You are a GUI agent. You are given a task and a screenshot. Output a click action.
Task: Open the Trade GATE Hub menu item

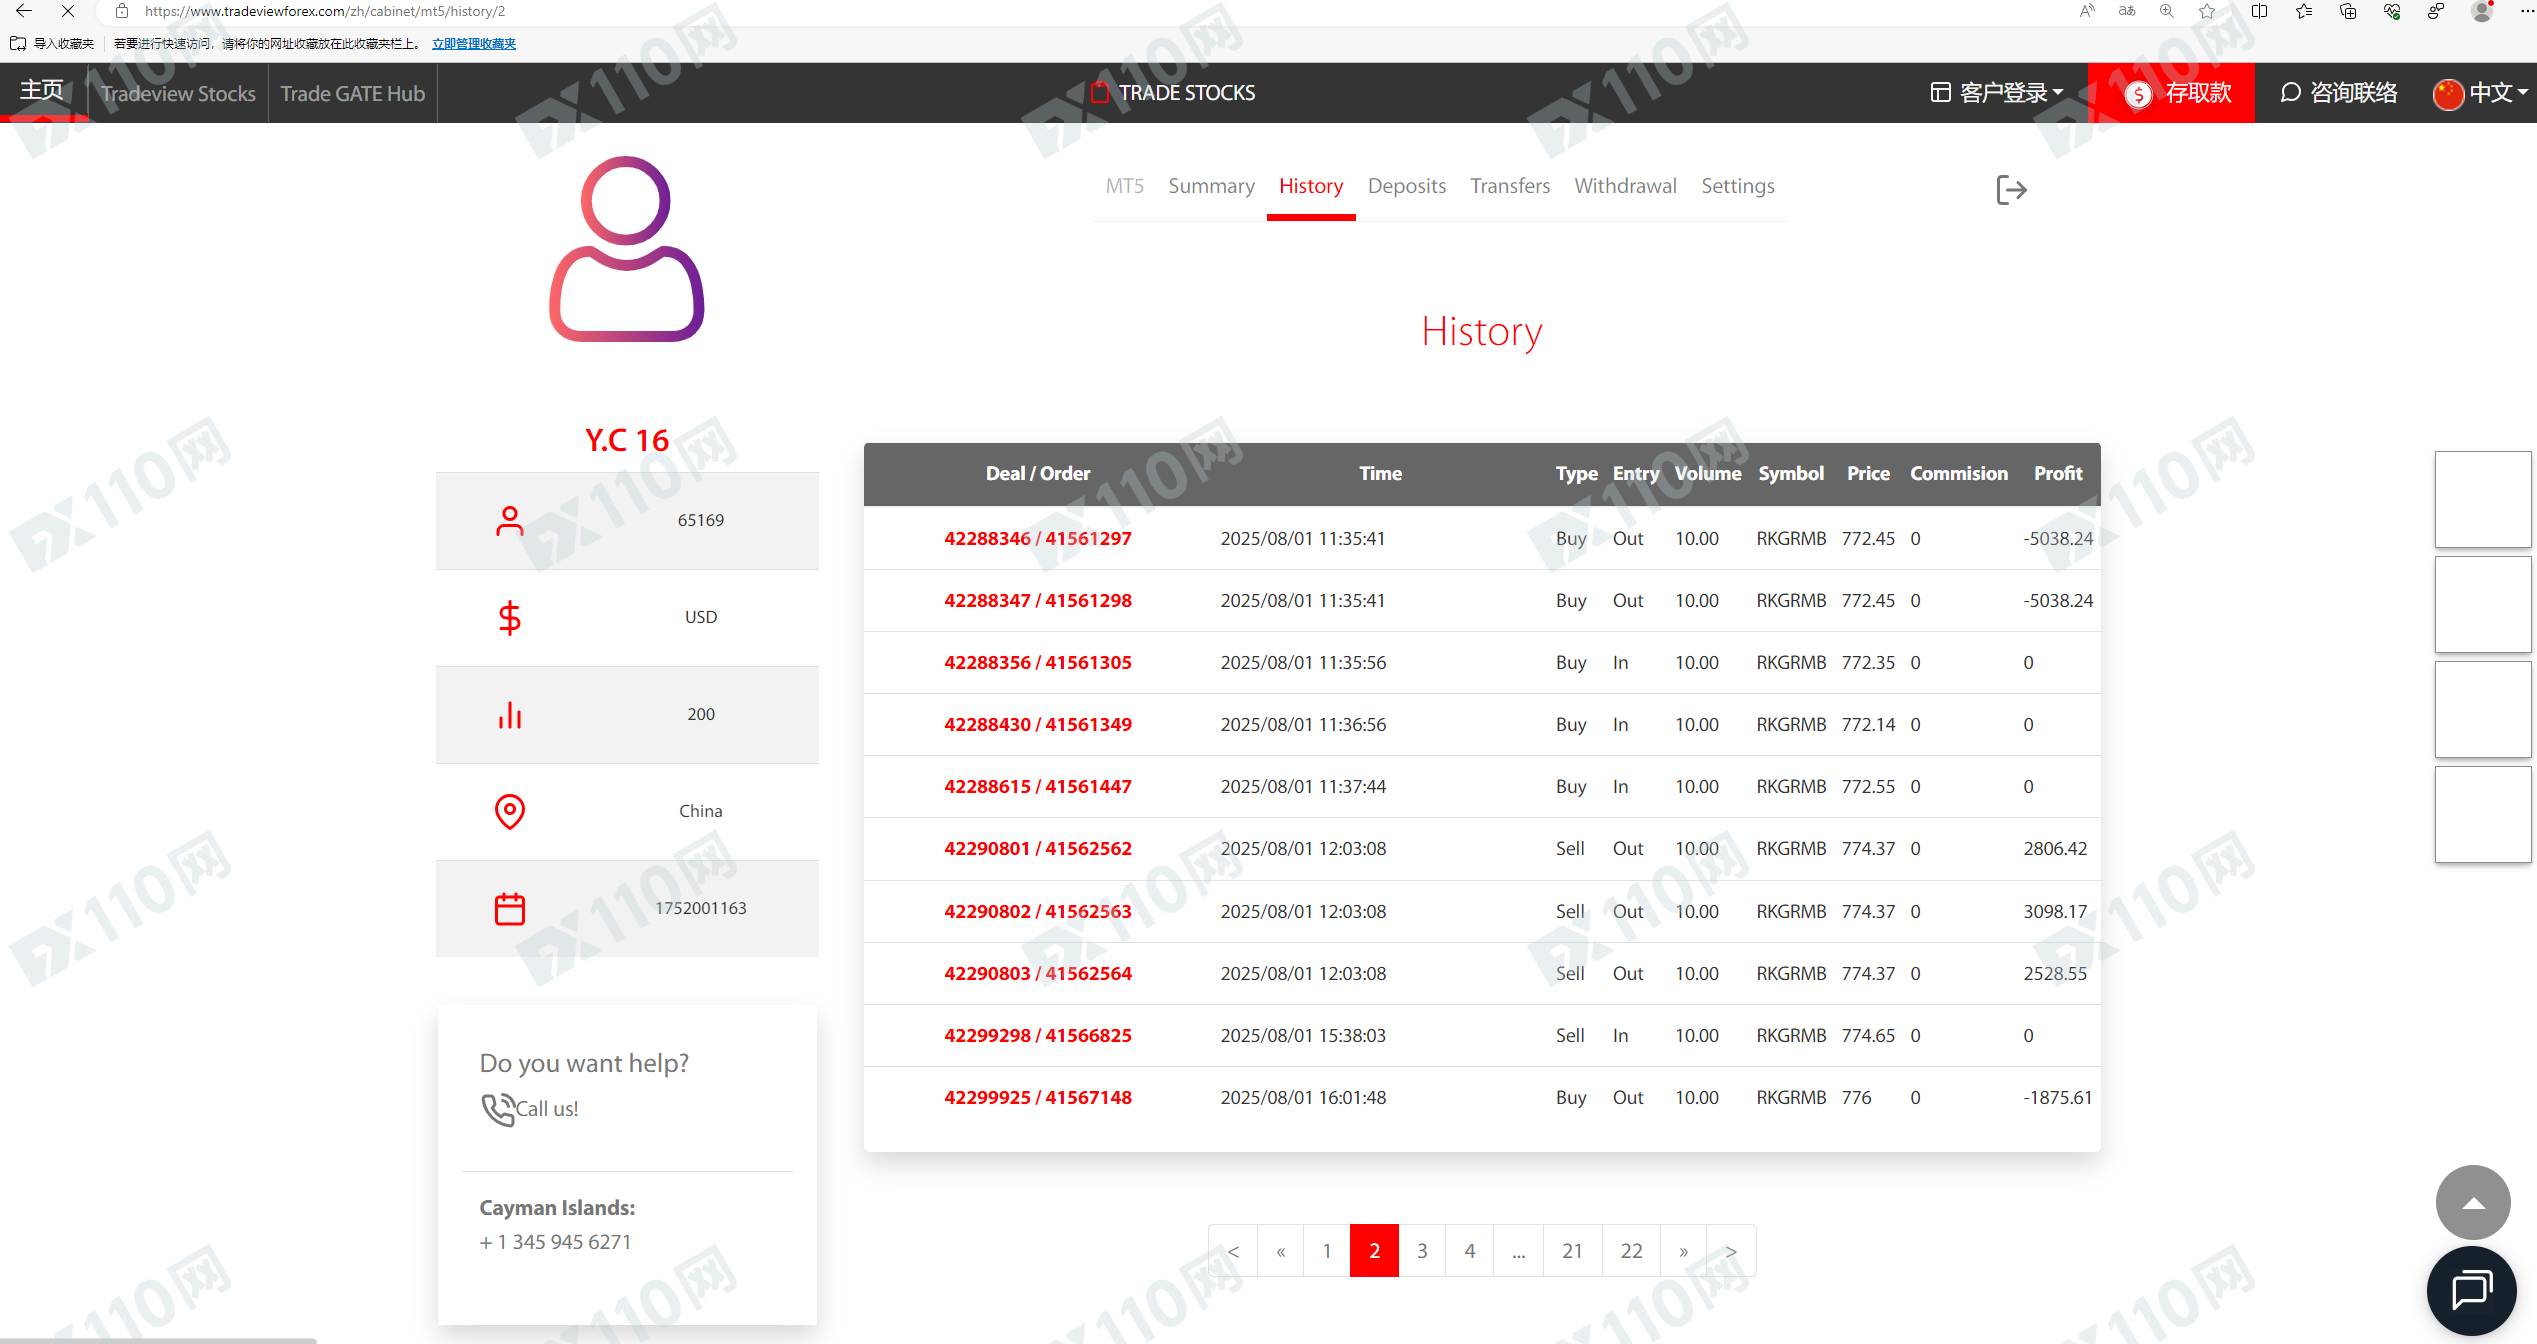pyautogui.click(x=352, y=93)
